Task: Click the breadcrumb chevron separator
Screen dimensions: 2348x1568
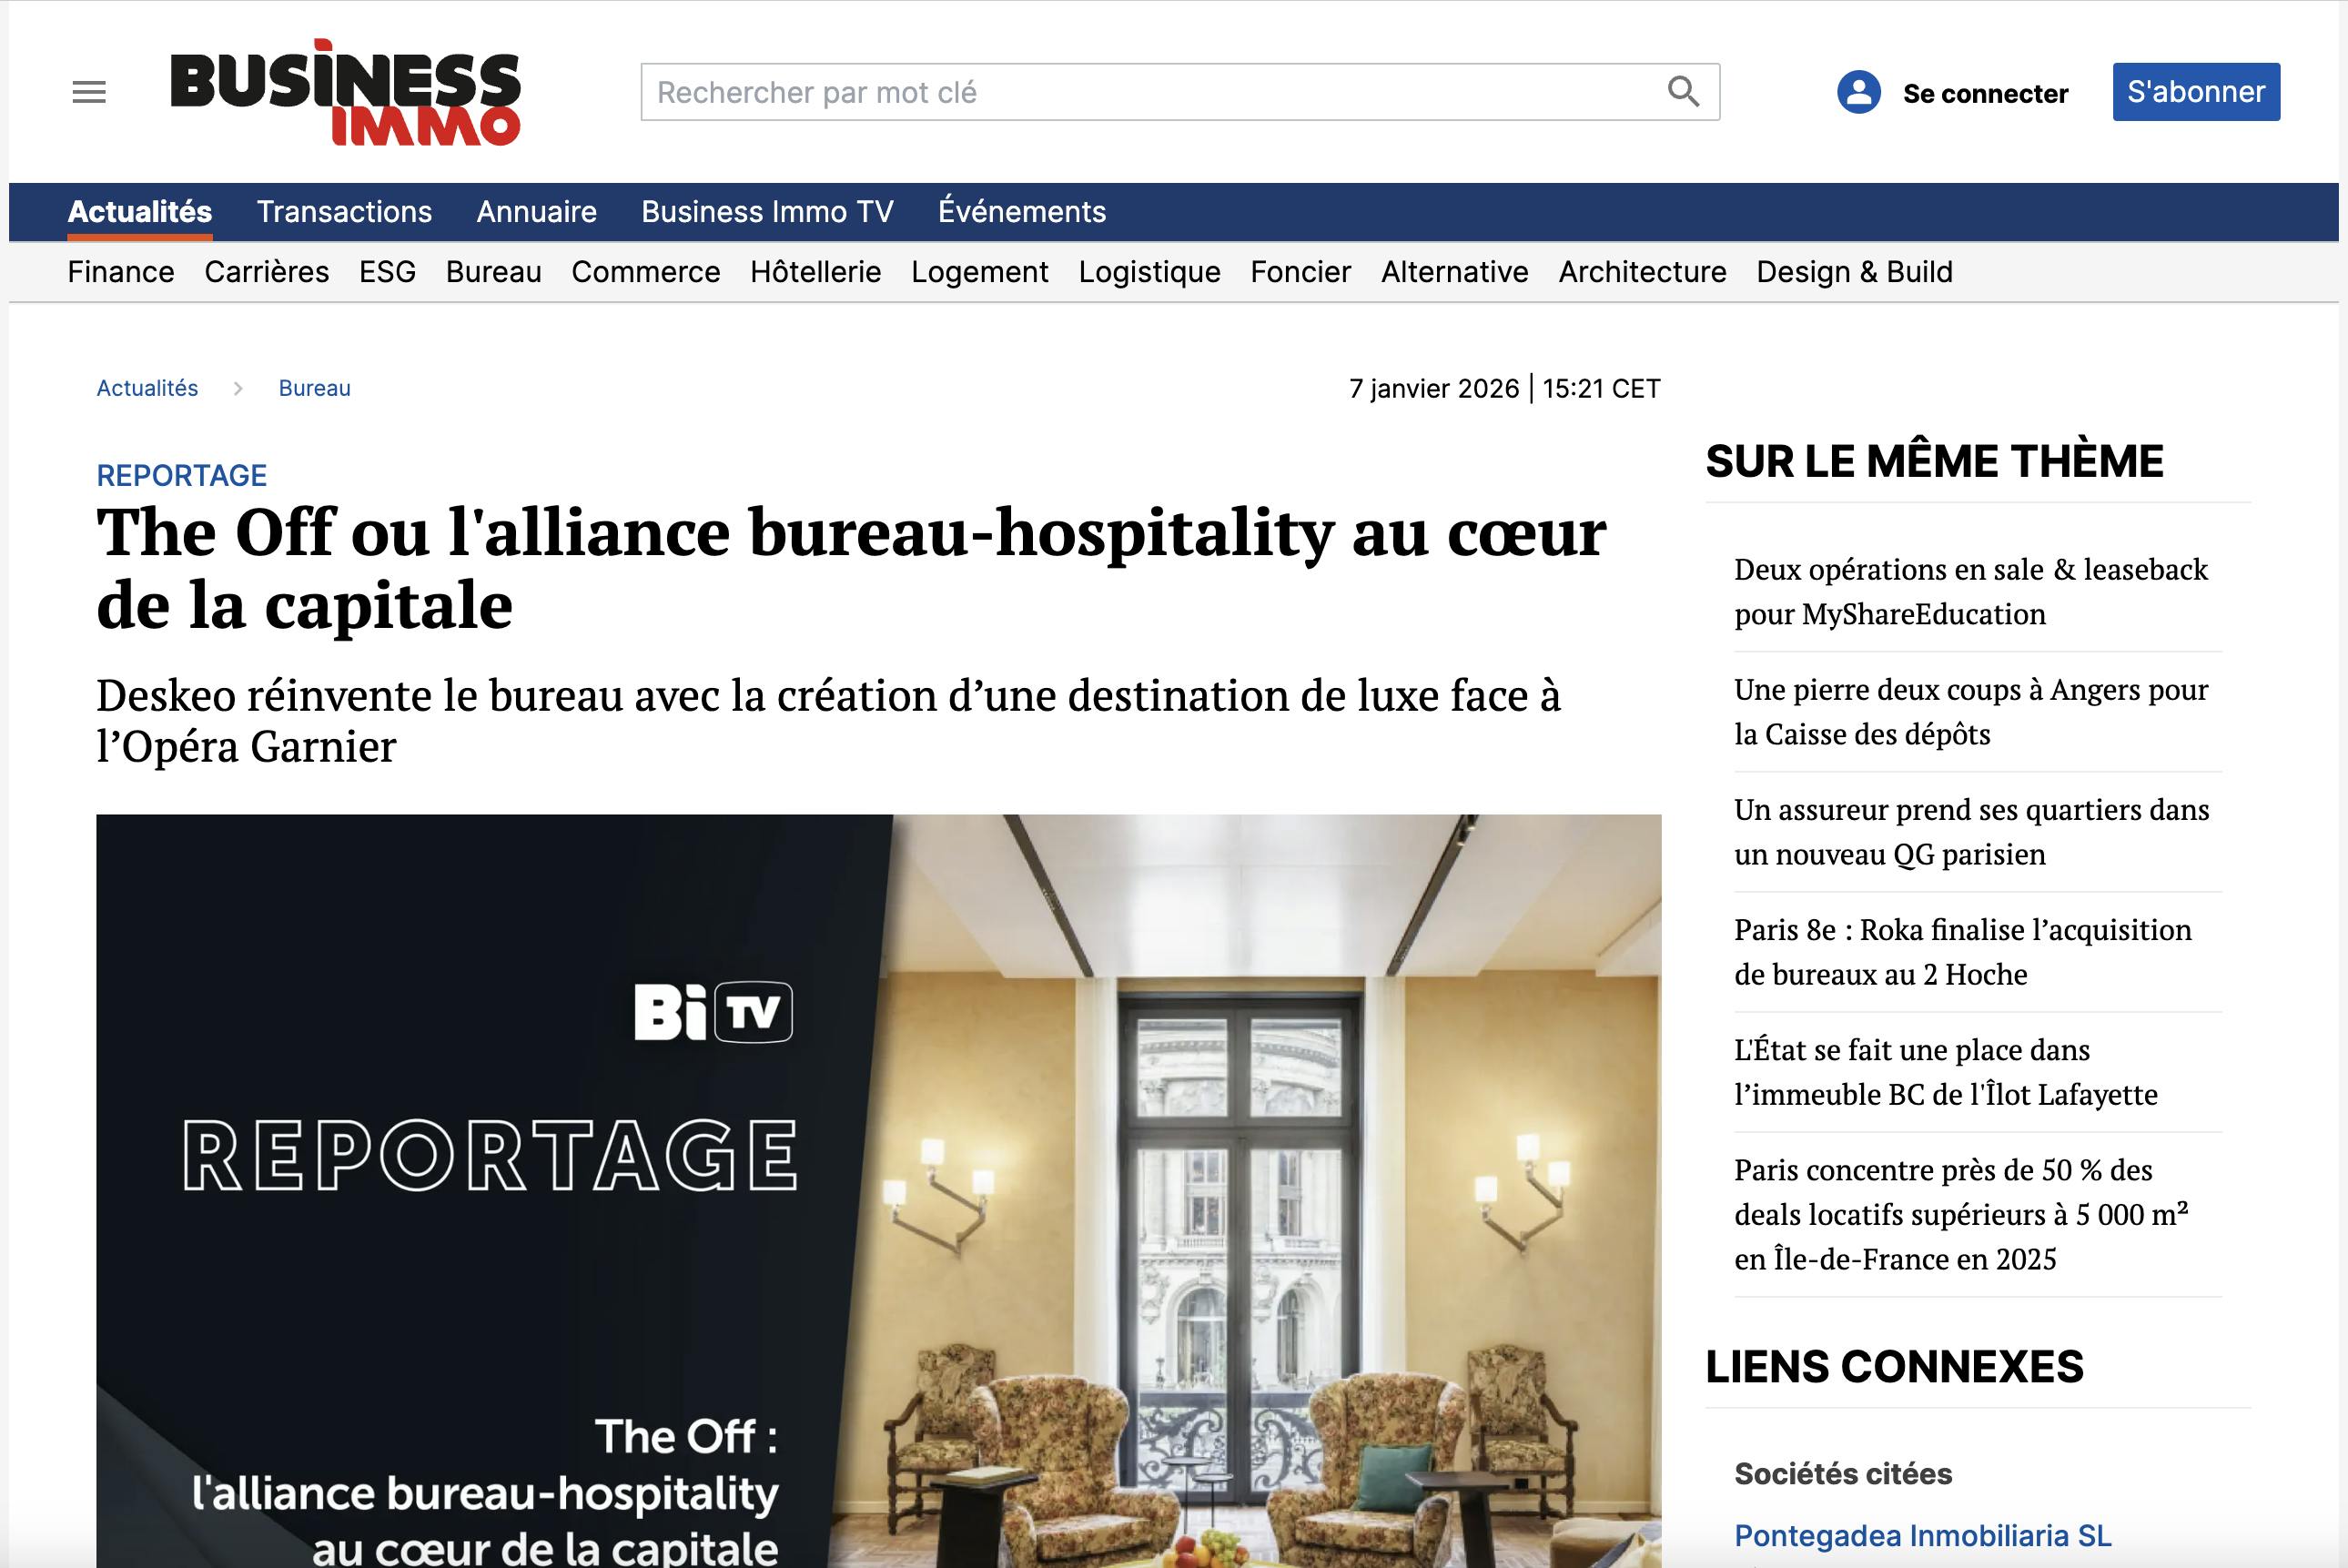Action: pyautogui.click(x=238, y=388)
